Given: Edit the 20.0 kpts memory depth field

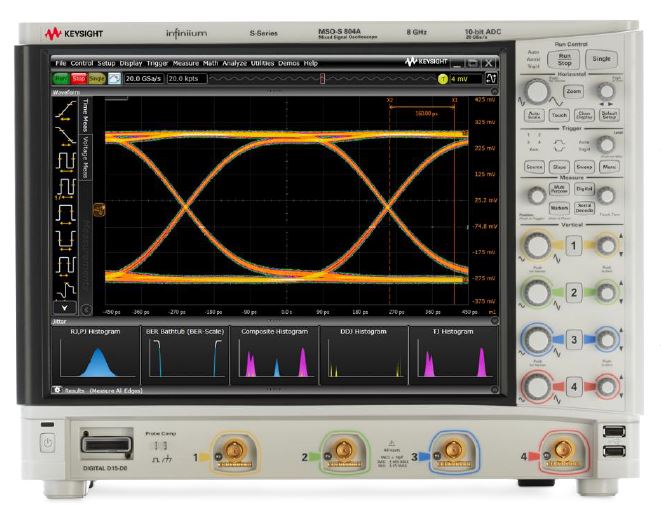Looking at the screenshot, I should tap(187, 78).
